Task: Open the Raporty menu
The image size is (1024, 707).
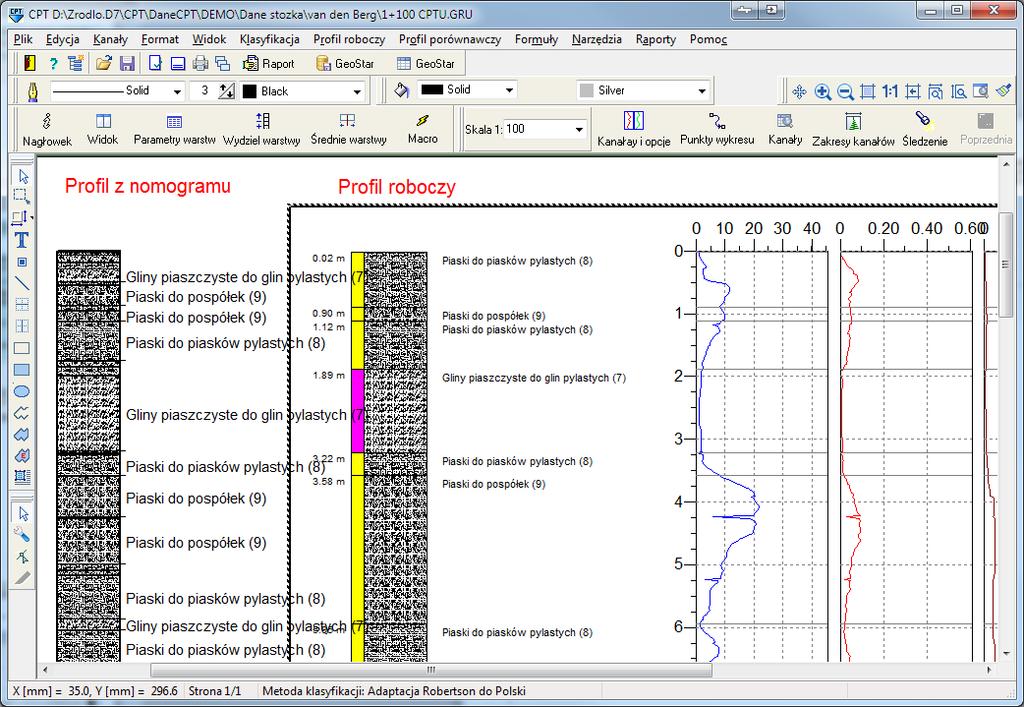Action: pos(656,39)
